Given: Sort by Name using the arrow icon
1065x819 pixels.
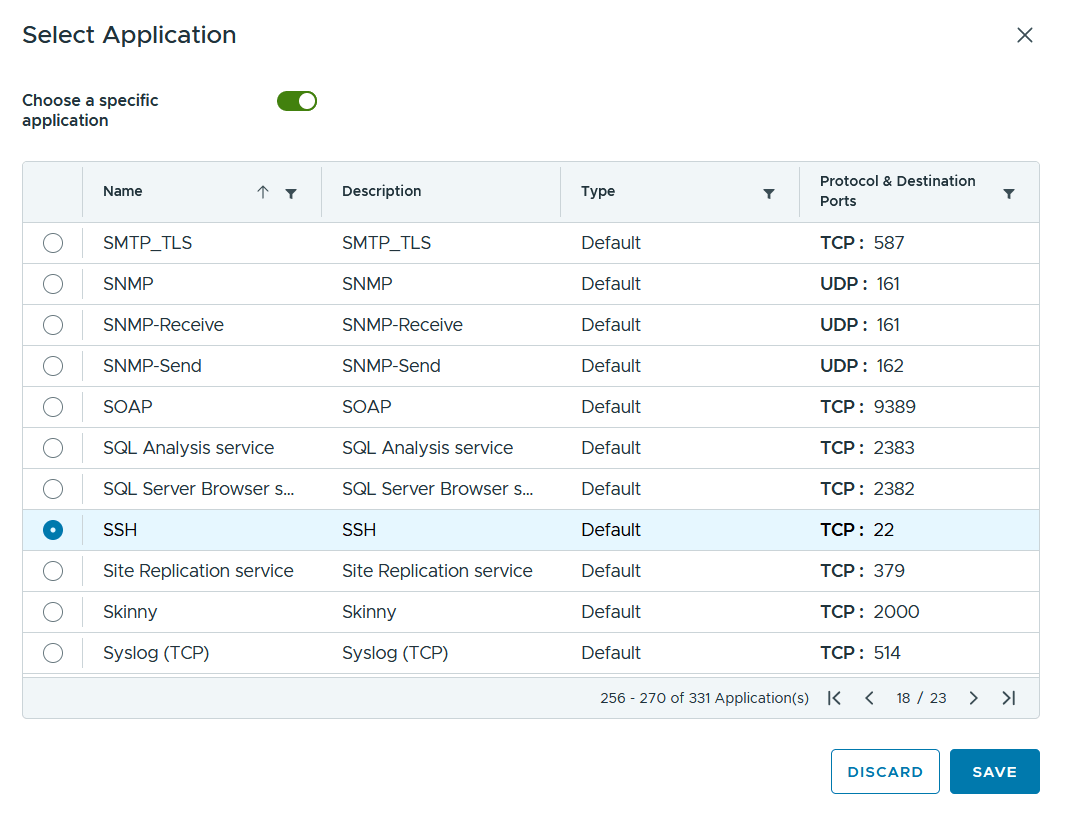Looking at the screenshot, I should pyautogui.click(x=263, y=192).
